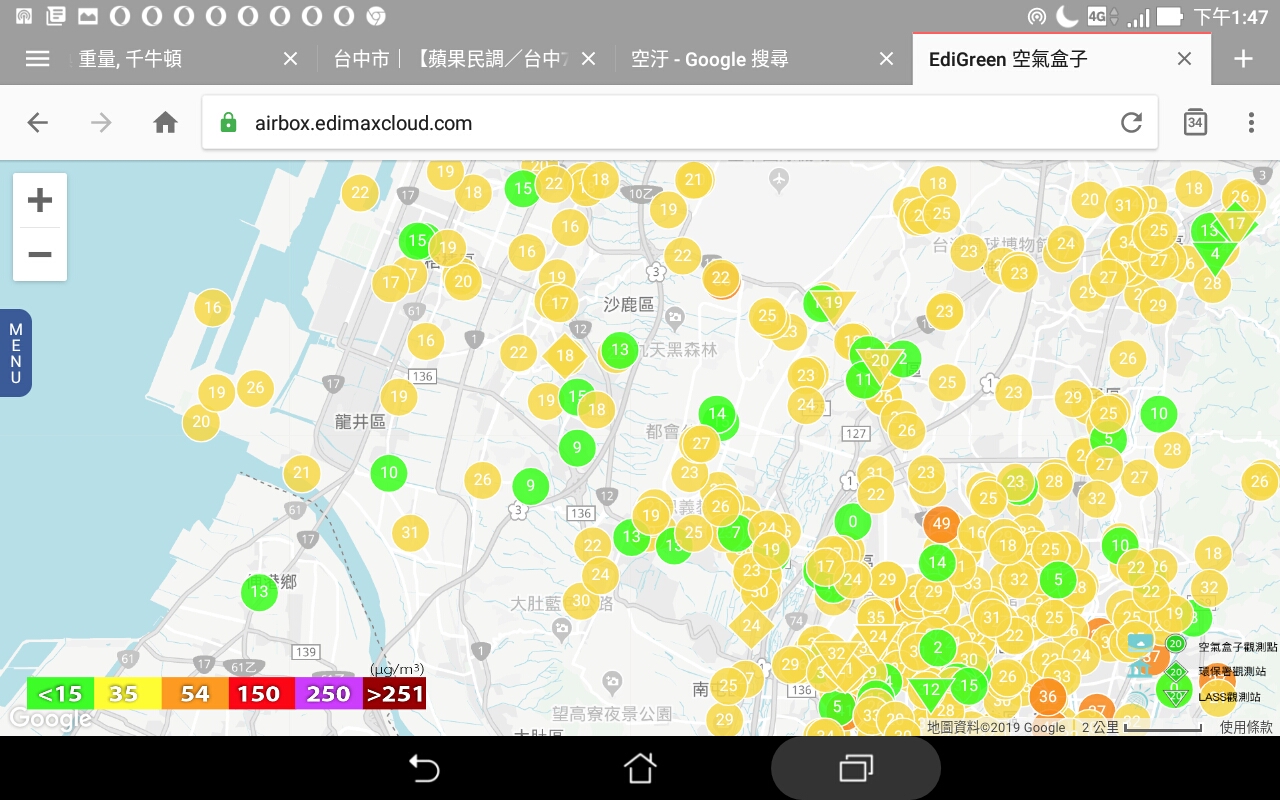The height and width of the screenshot is (800, 1280).
Task: Select the diamond-shaped 24 station marker
Action: (x=751, y=626)
